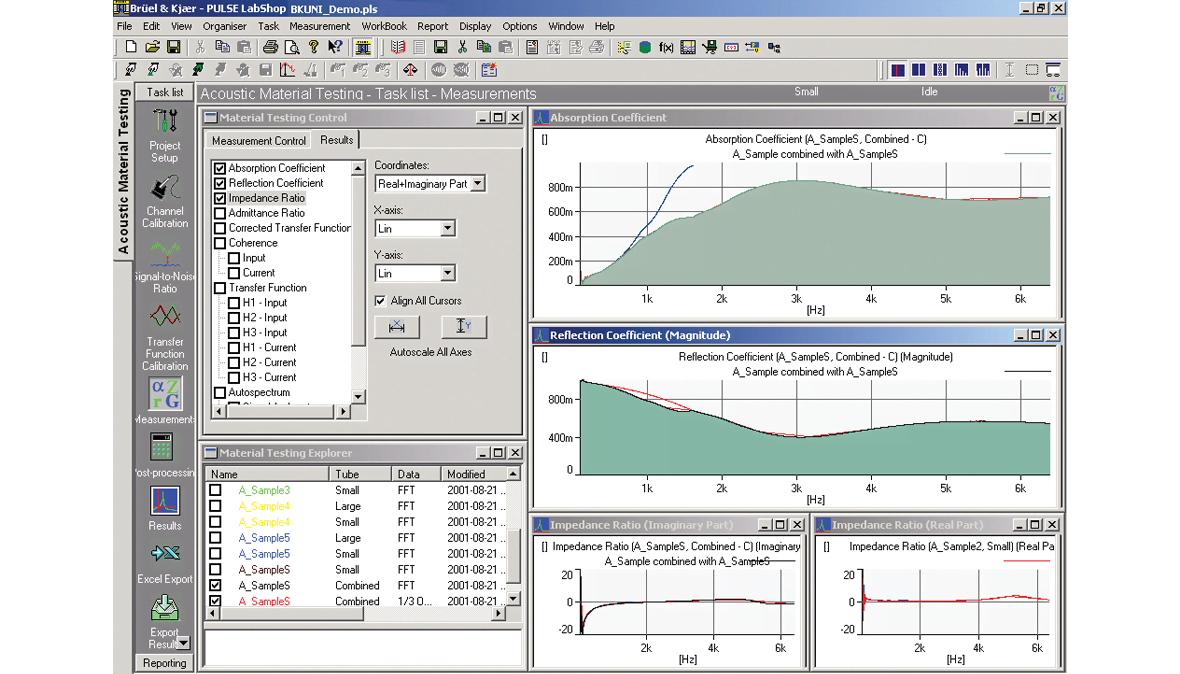1180x674 pixels.
Task: Open the Coordinates dropdown
Action: pos(477,184)
